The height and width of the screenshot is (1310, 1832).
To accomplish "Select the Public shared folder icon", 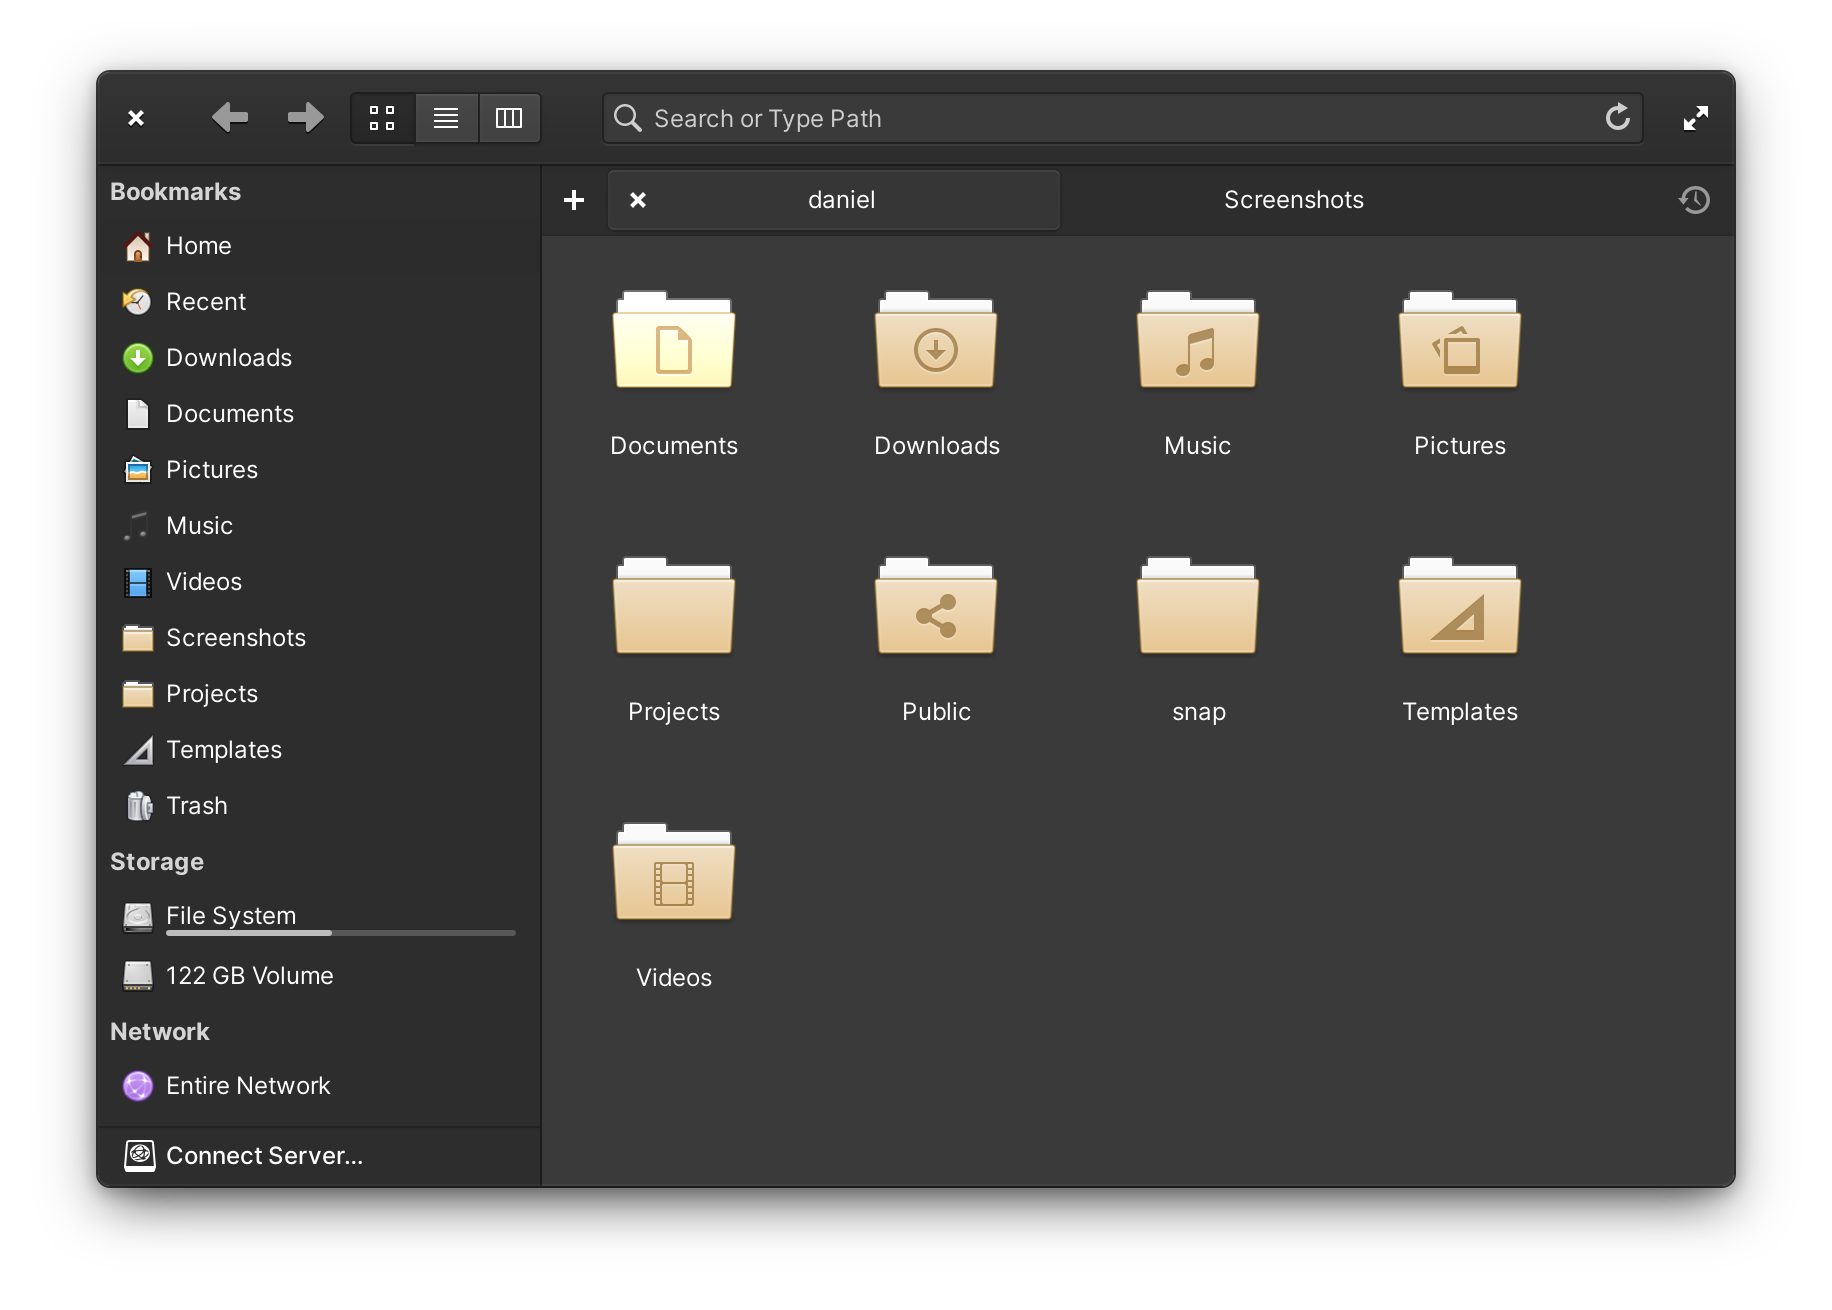I will [x=936, y=606].
